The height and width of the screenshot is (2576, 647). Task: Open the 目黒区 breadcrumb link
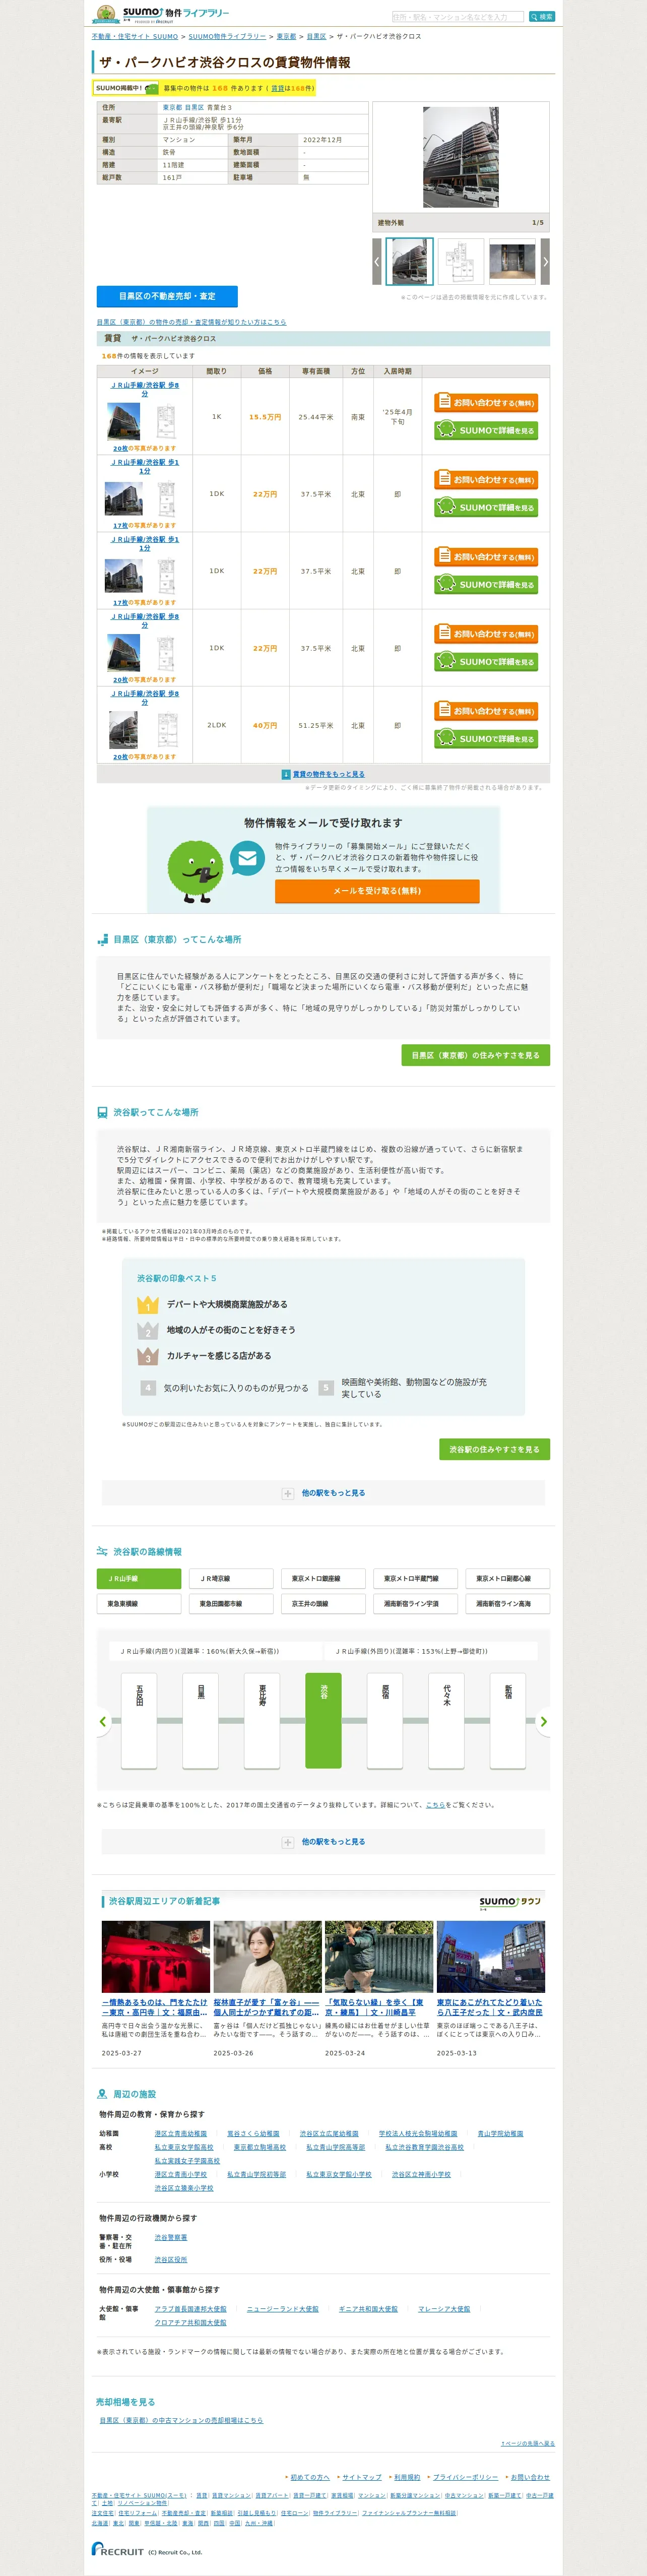pos(316,36)
